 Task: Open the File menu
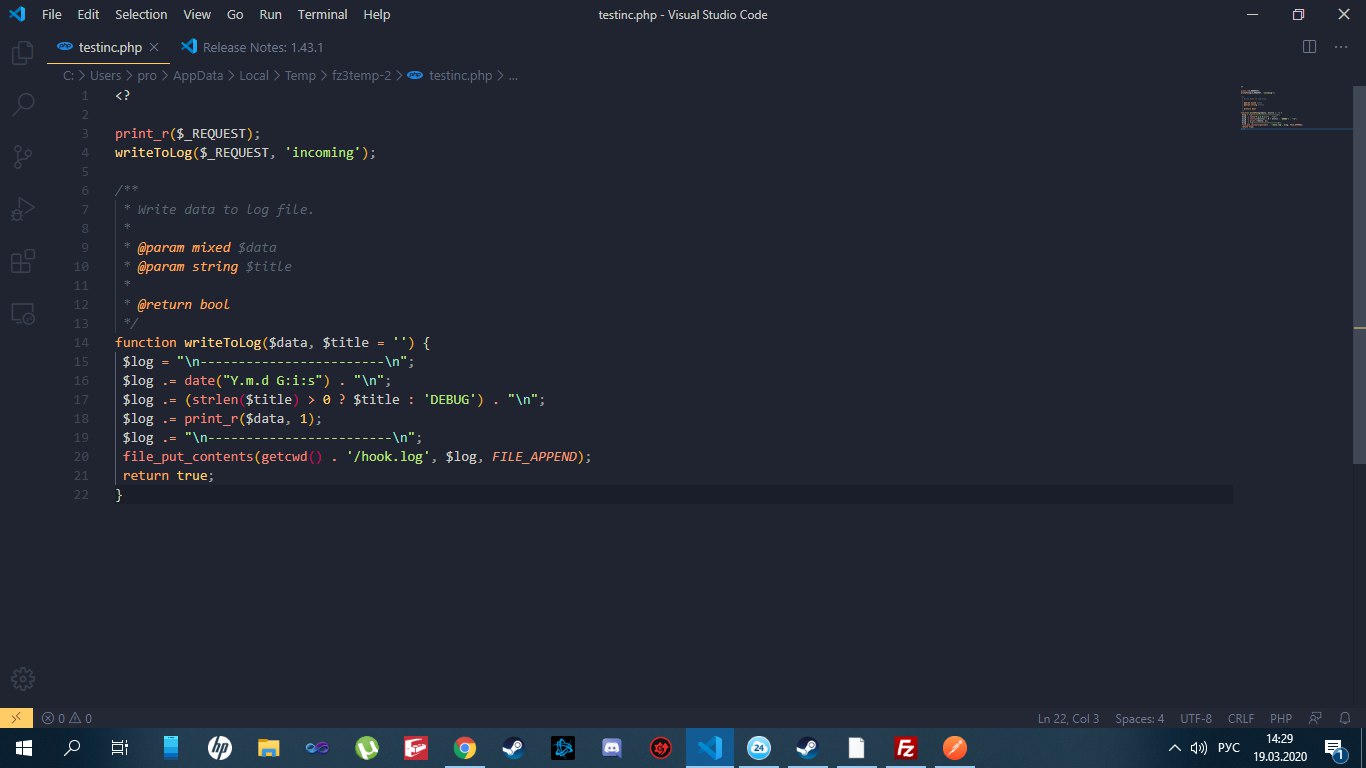coord(52,15)
